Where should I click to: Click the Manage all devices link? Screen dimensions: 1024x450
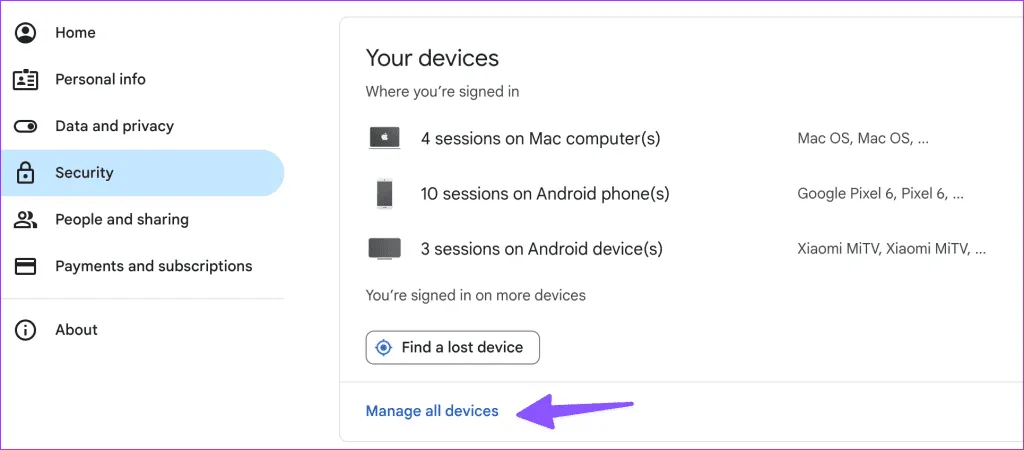tap(432, 411)
